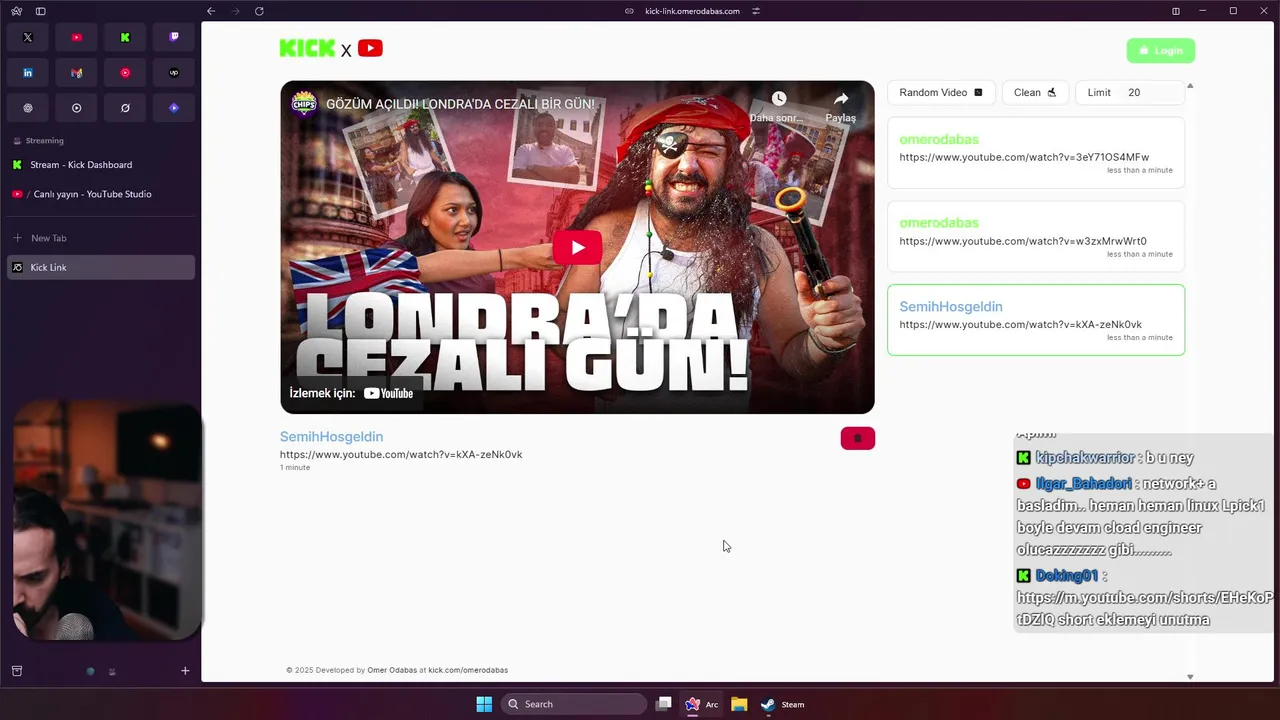This screenshot has width=1280, height=720.
Task: Click chat username kipchakwarrior
Action: tap(1085, 458)
